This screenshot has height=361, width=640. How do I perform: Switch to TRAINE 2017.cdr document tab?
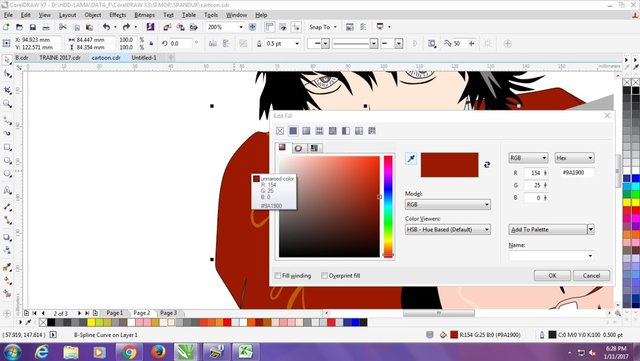60,58
